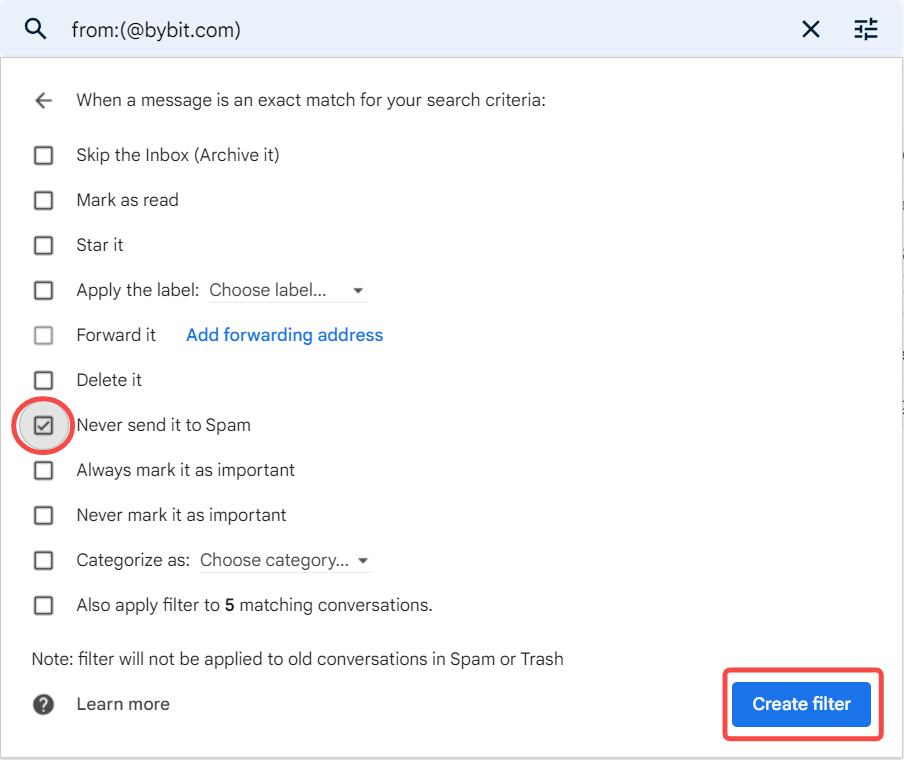Screen dimensions: 904x760
Task: Open the Choose label dropdown
Action: point(287,291)
